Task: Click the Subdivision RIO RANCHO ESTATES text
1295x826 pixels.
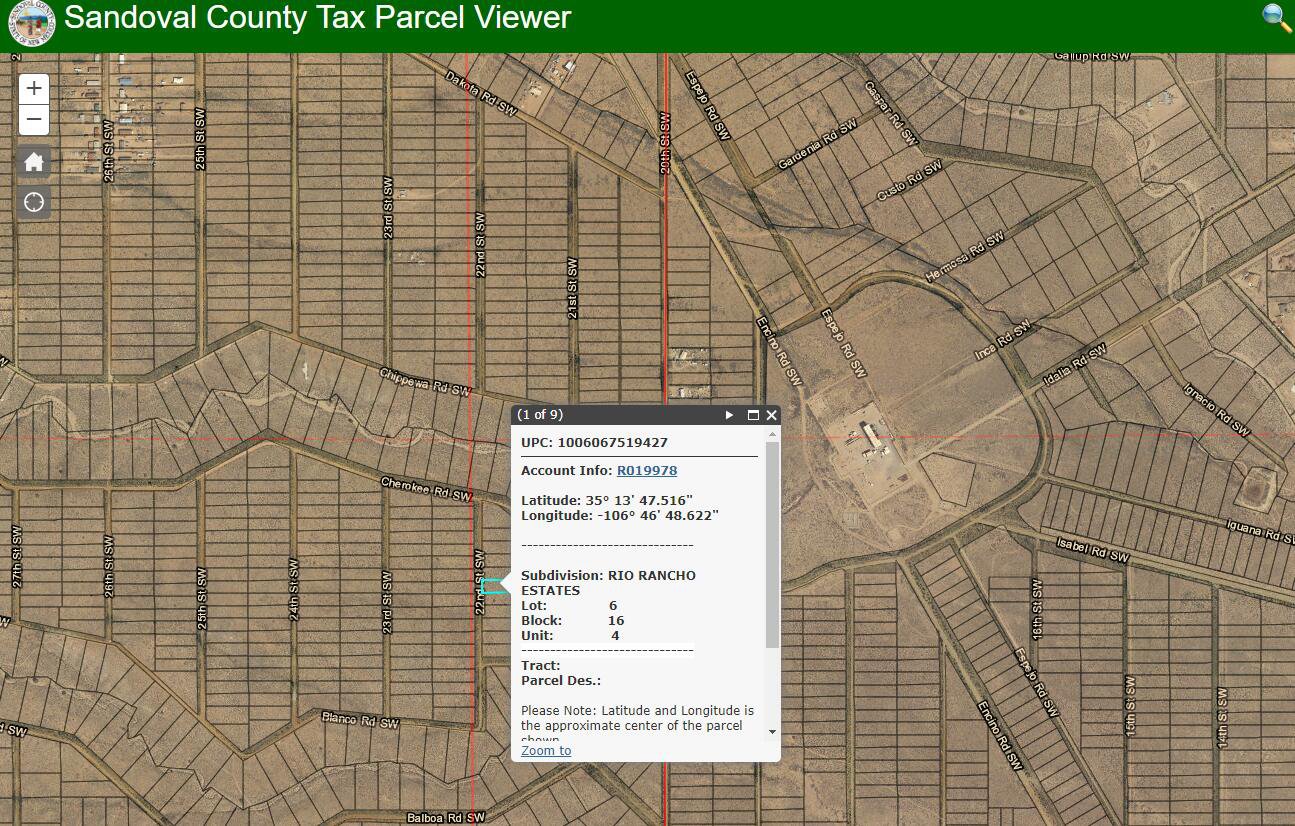Action: tap(608, 583)
